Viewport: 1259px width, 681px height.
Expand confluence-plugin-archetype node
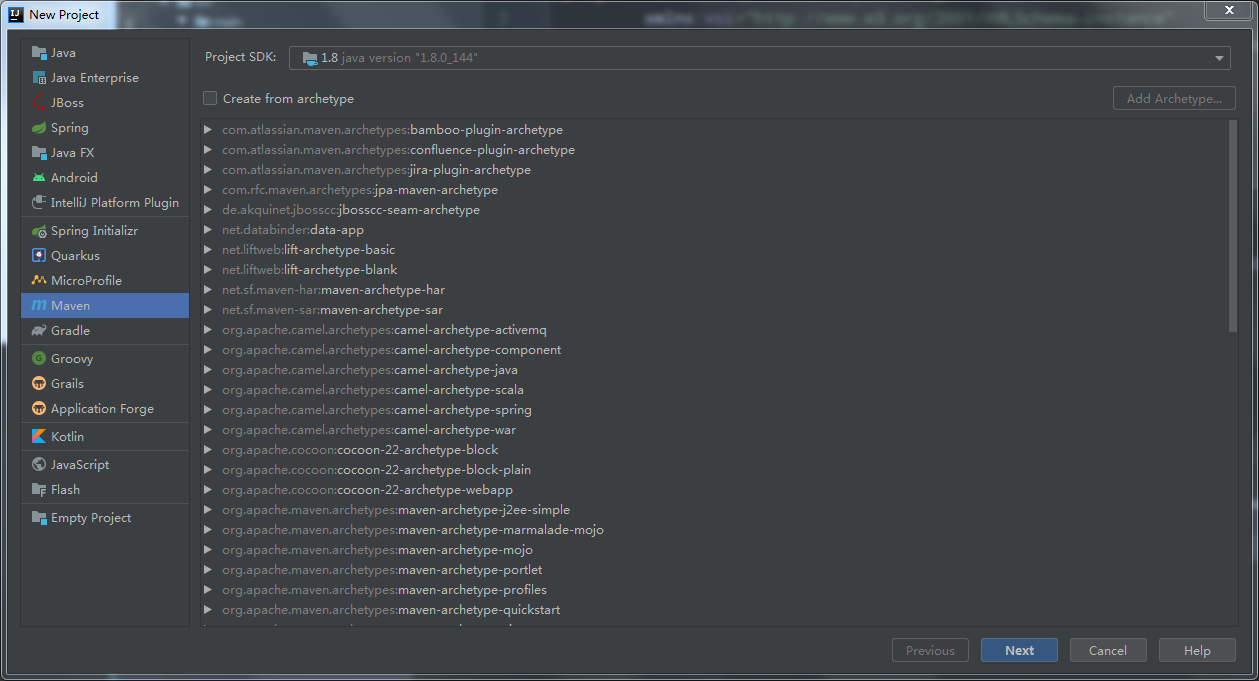click(208, 150)
